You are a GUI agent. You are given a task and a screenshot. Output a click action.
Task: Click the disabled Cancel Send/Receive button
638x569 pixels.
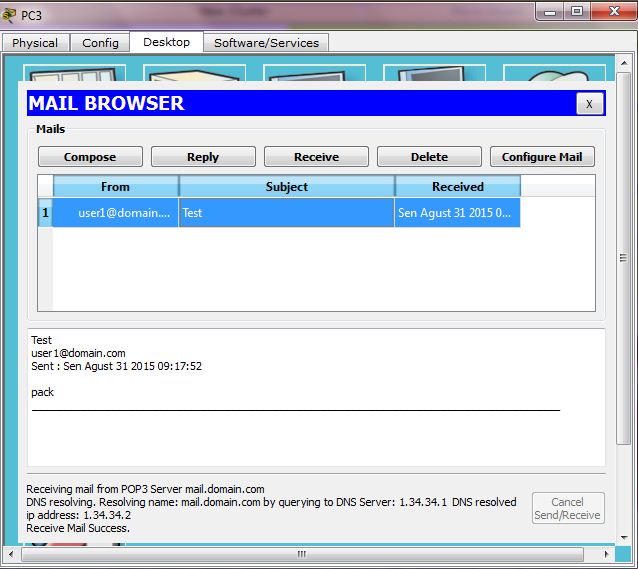(568, 508)
